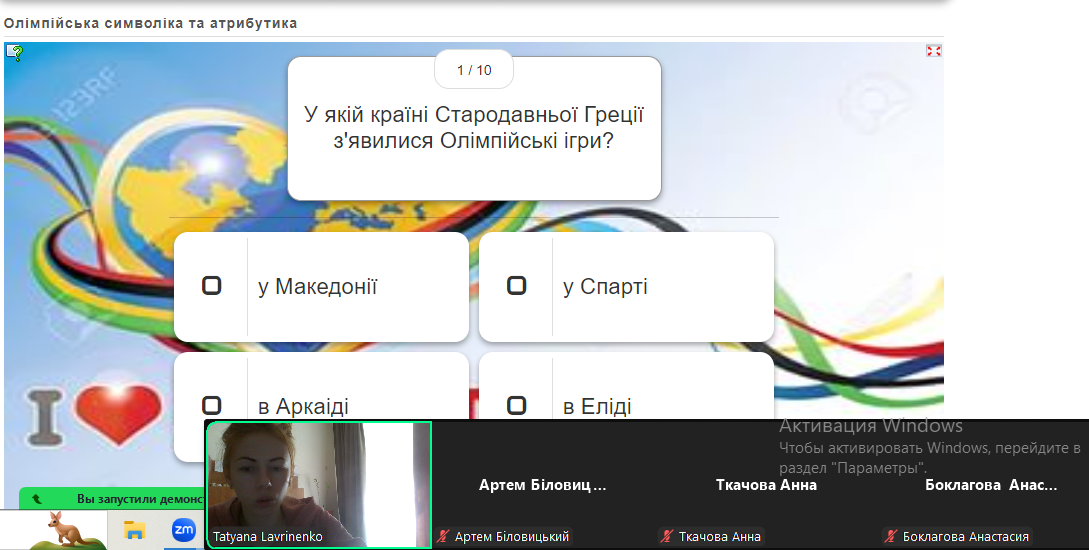The width and height of the screenshot is (1089, 550).
Task: Open the help icon on the quiz
Action: click(x=15, y=53)
